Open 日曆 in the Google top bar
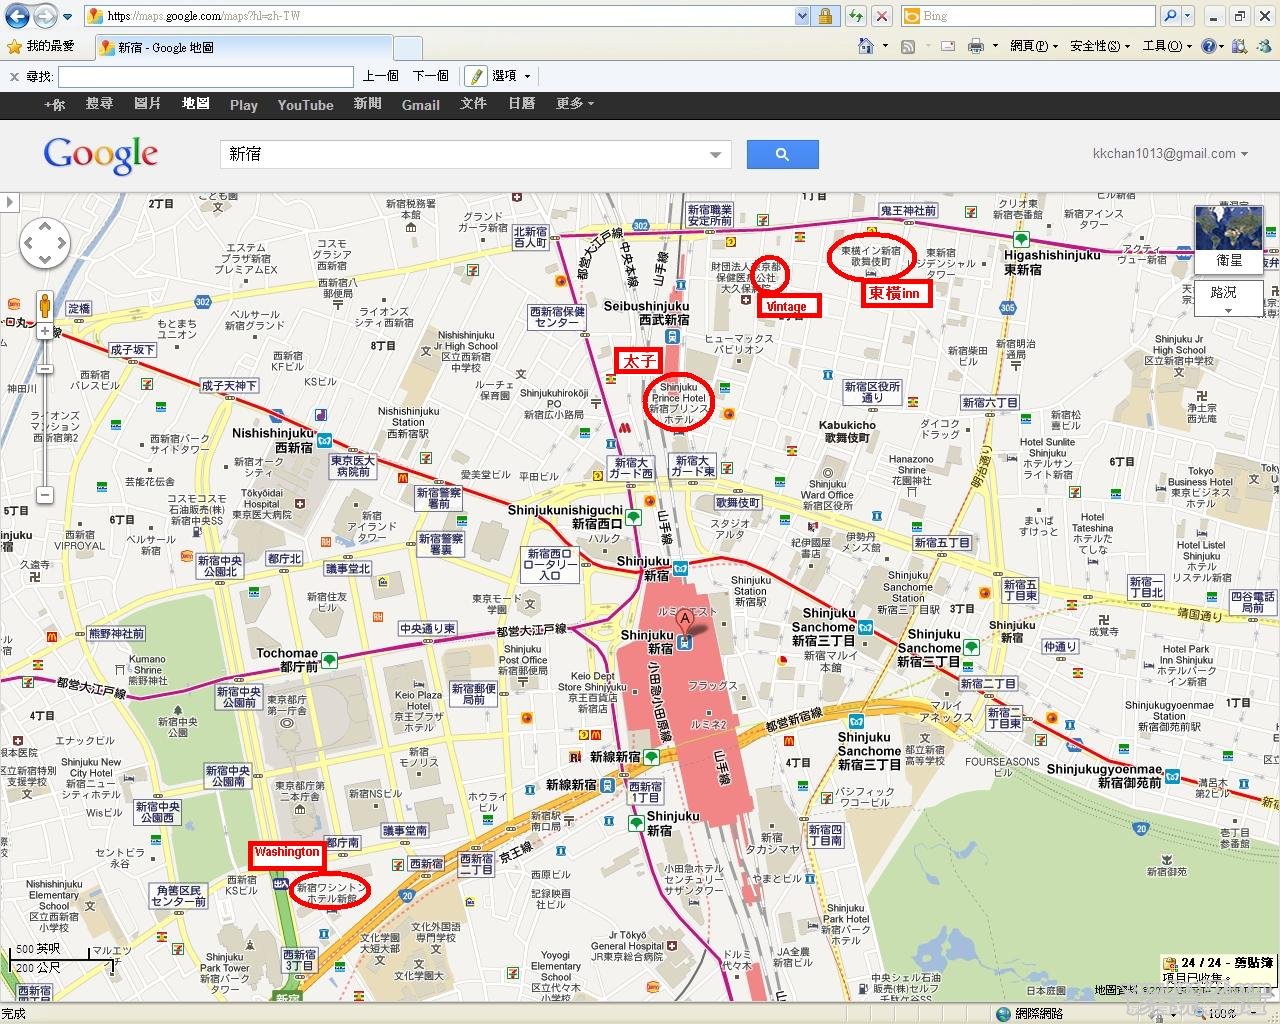Screen dimensions: 1280x1024 tap(521, 104)
